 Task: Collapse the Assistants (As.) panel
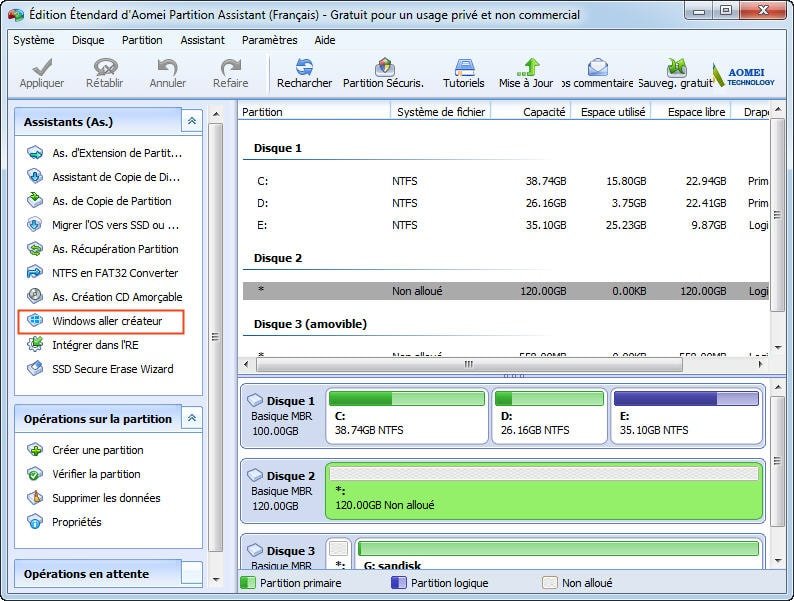click(192, 121)
